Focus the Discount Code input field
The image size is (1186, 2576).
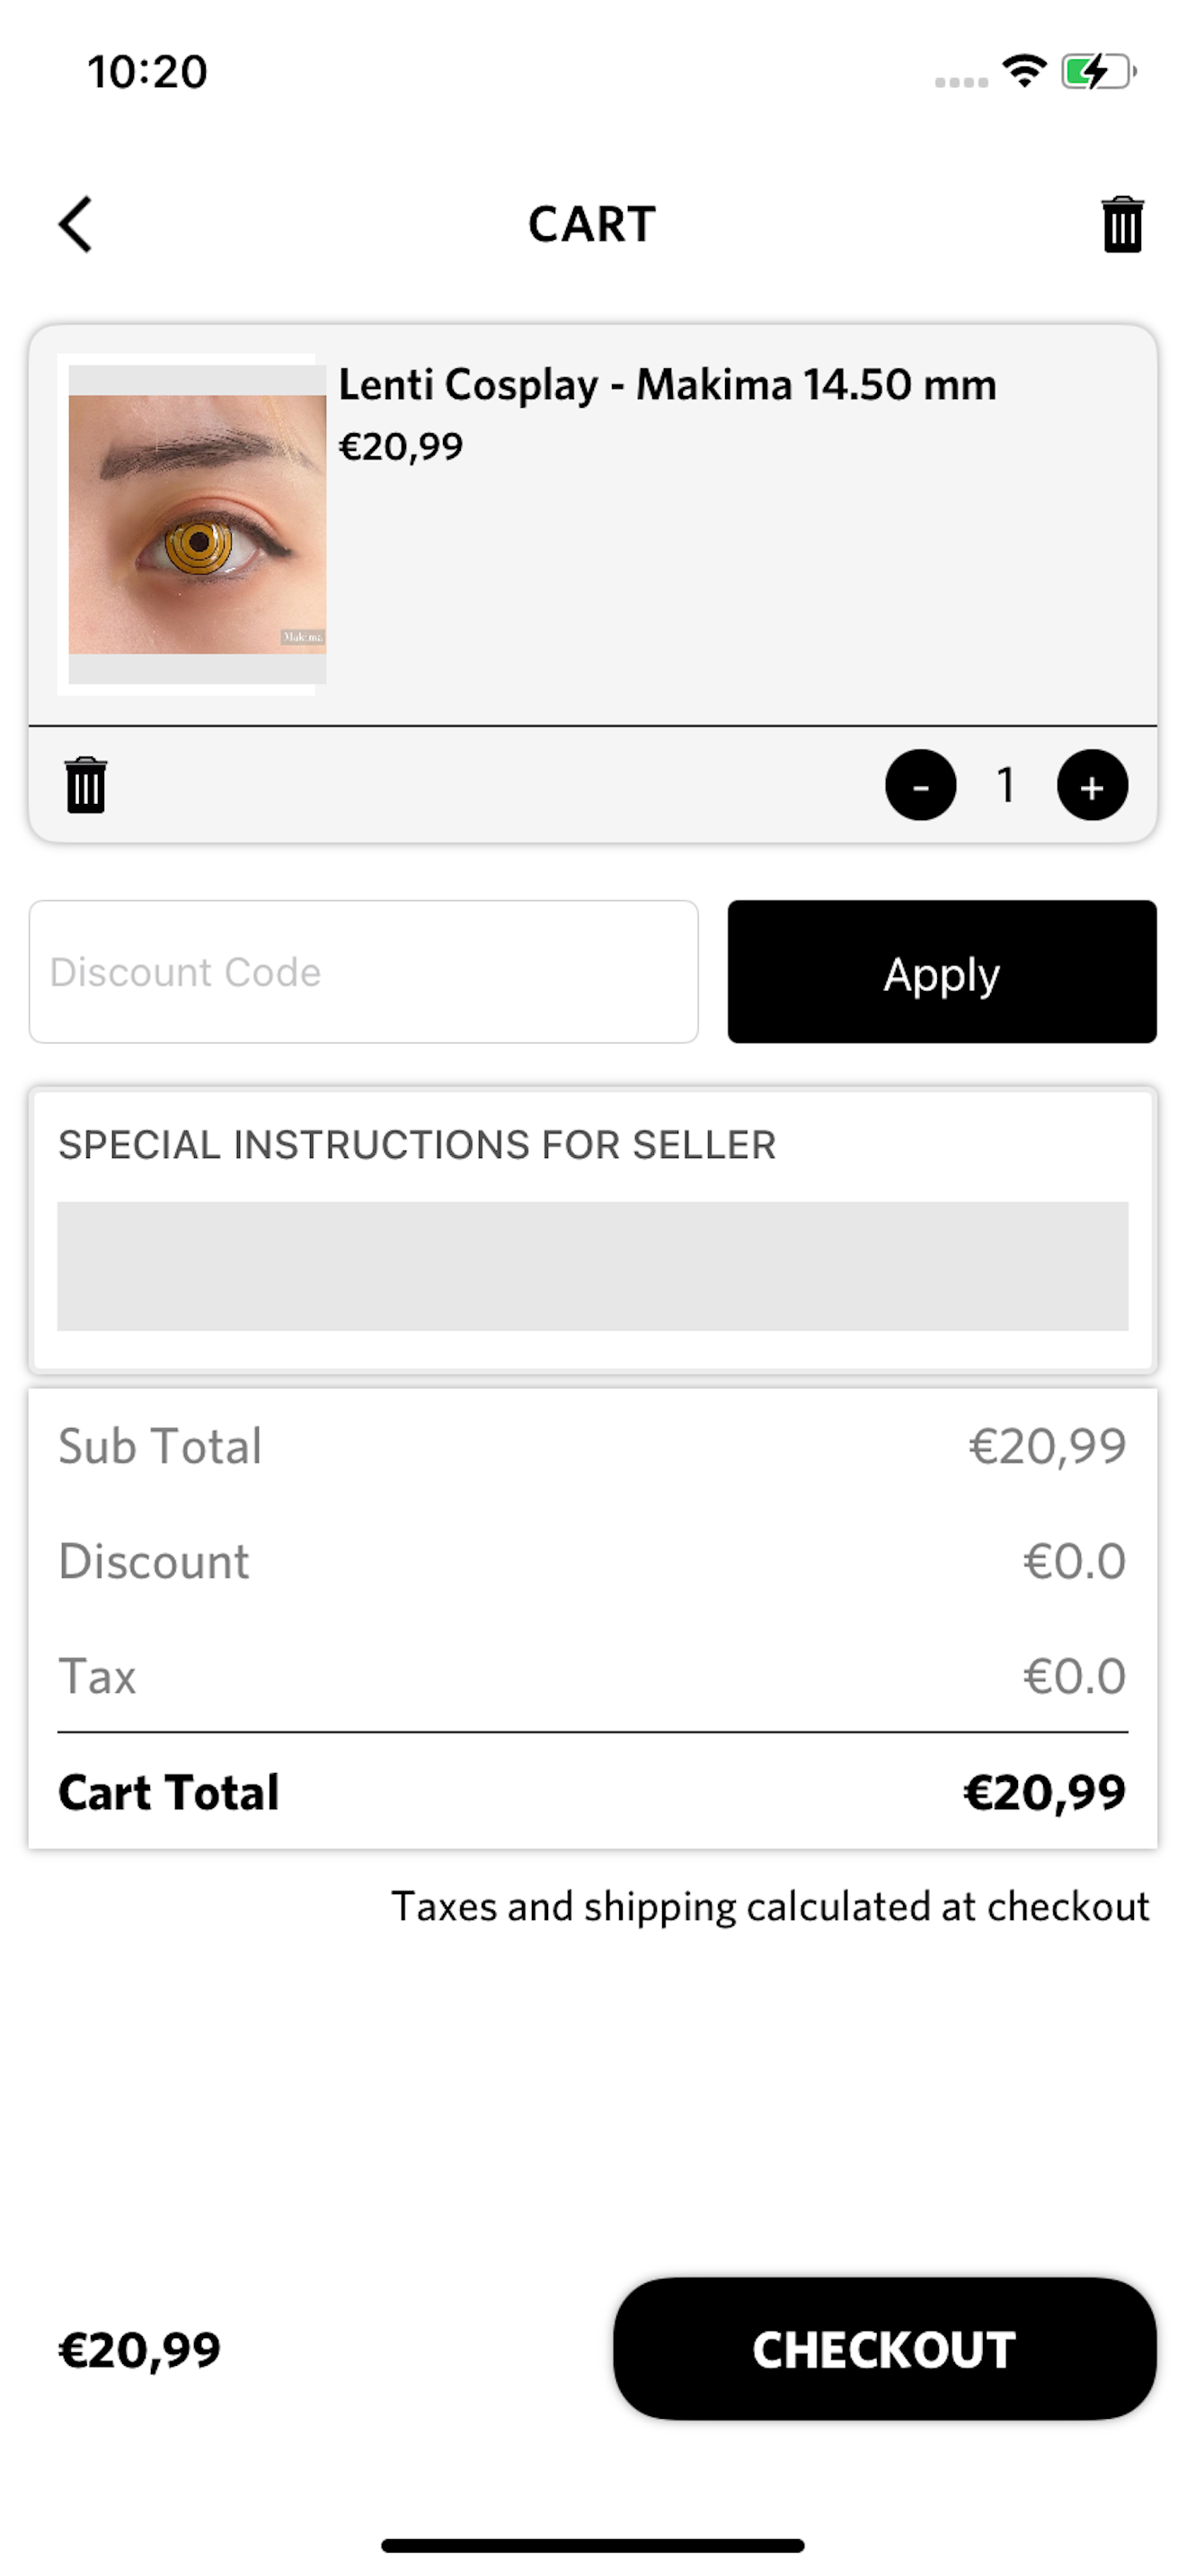363,971
